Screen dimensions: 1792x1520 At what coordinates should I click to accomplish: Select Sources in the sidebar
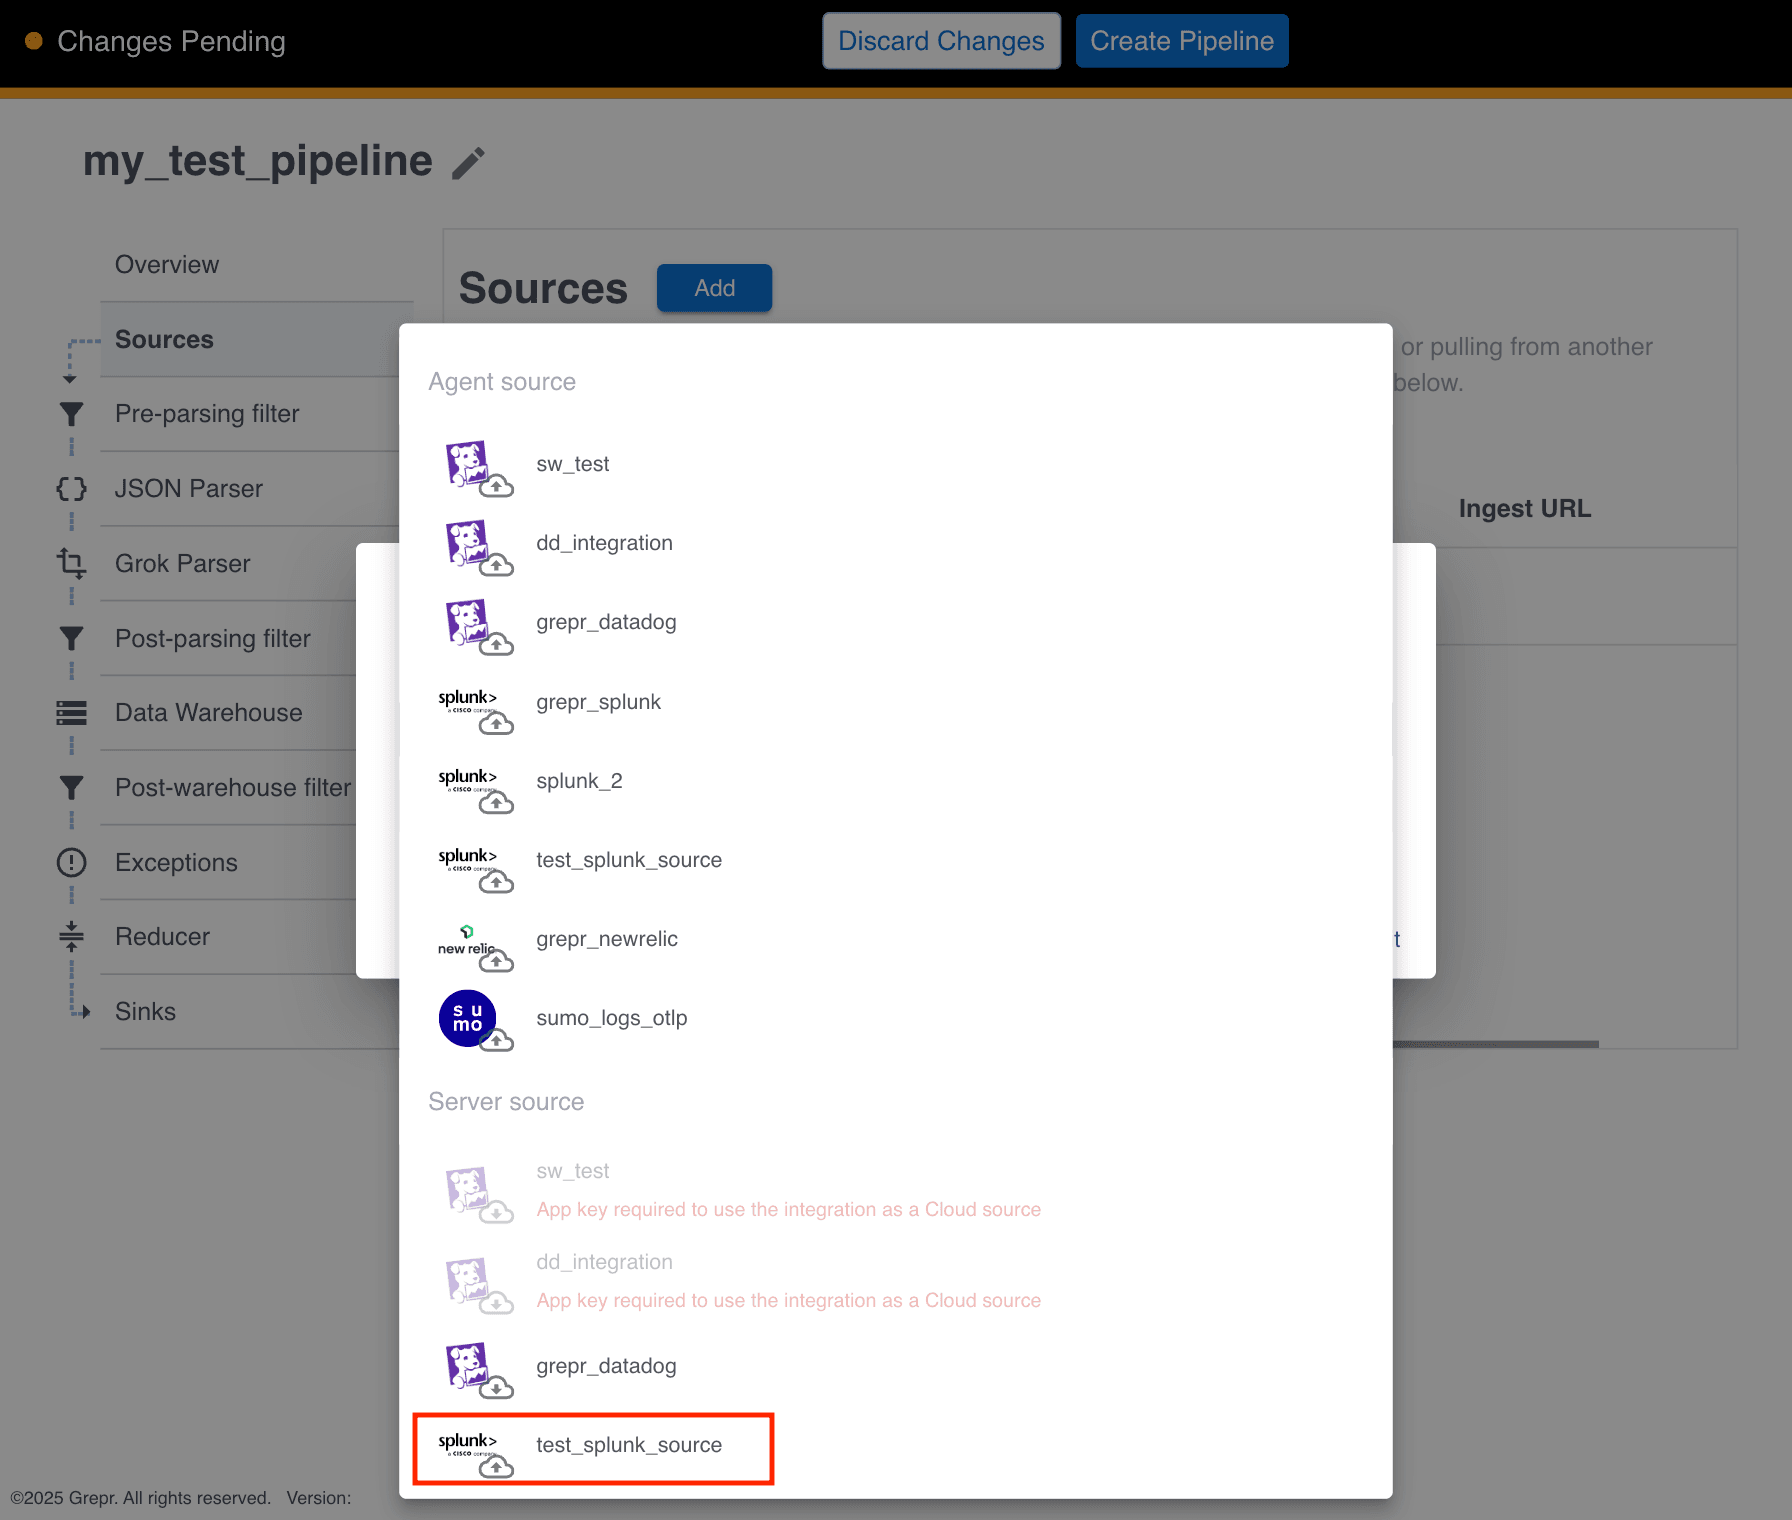(249, 340)
